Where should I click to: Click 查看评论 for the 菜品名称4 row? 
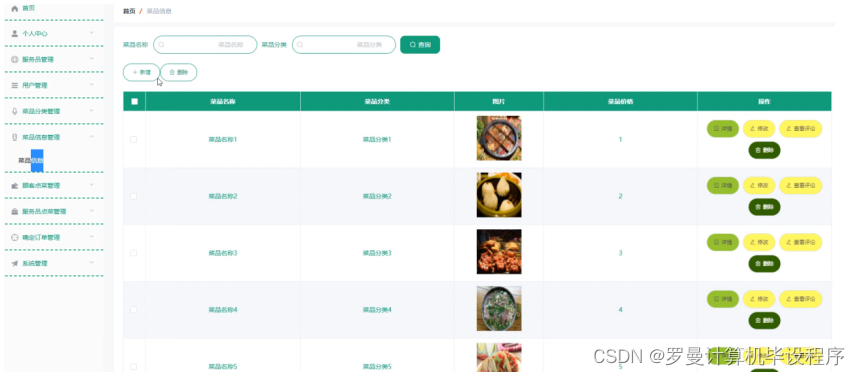tap(801, 299)
